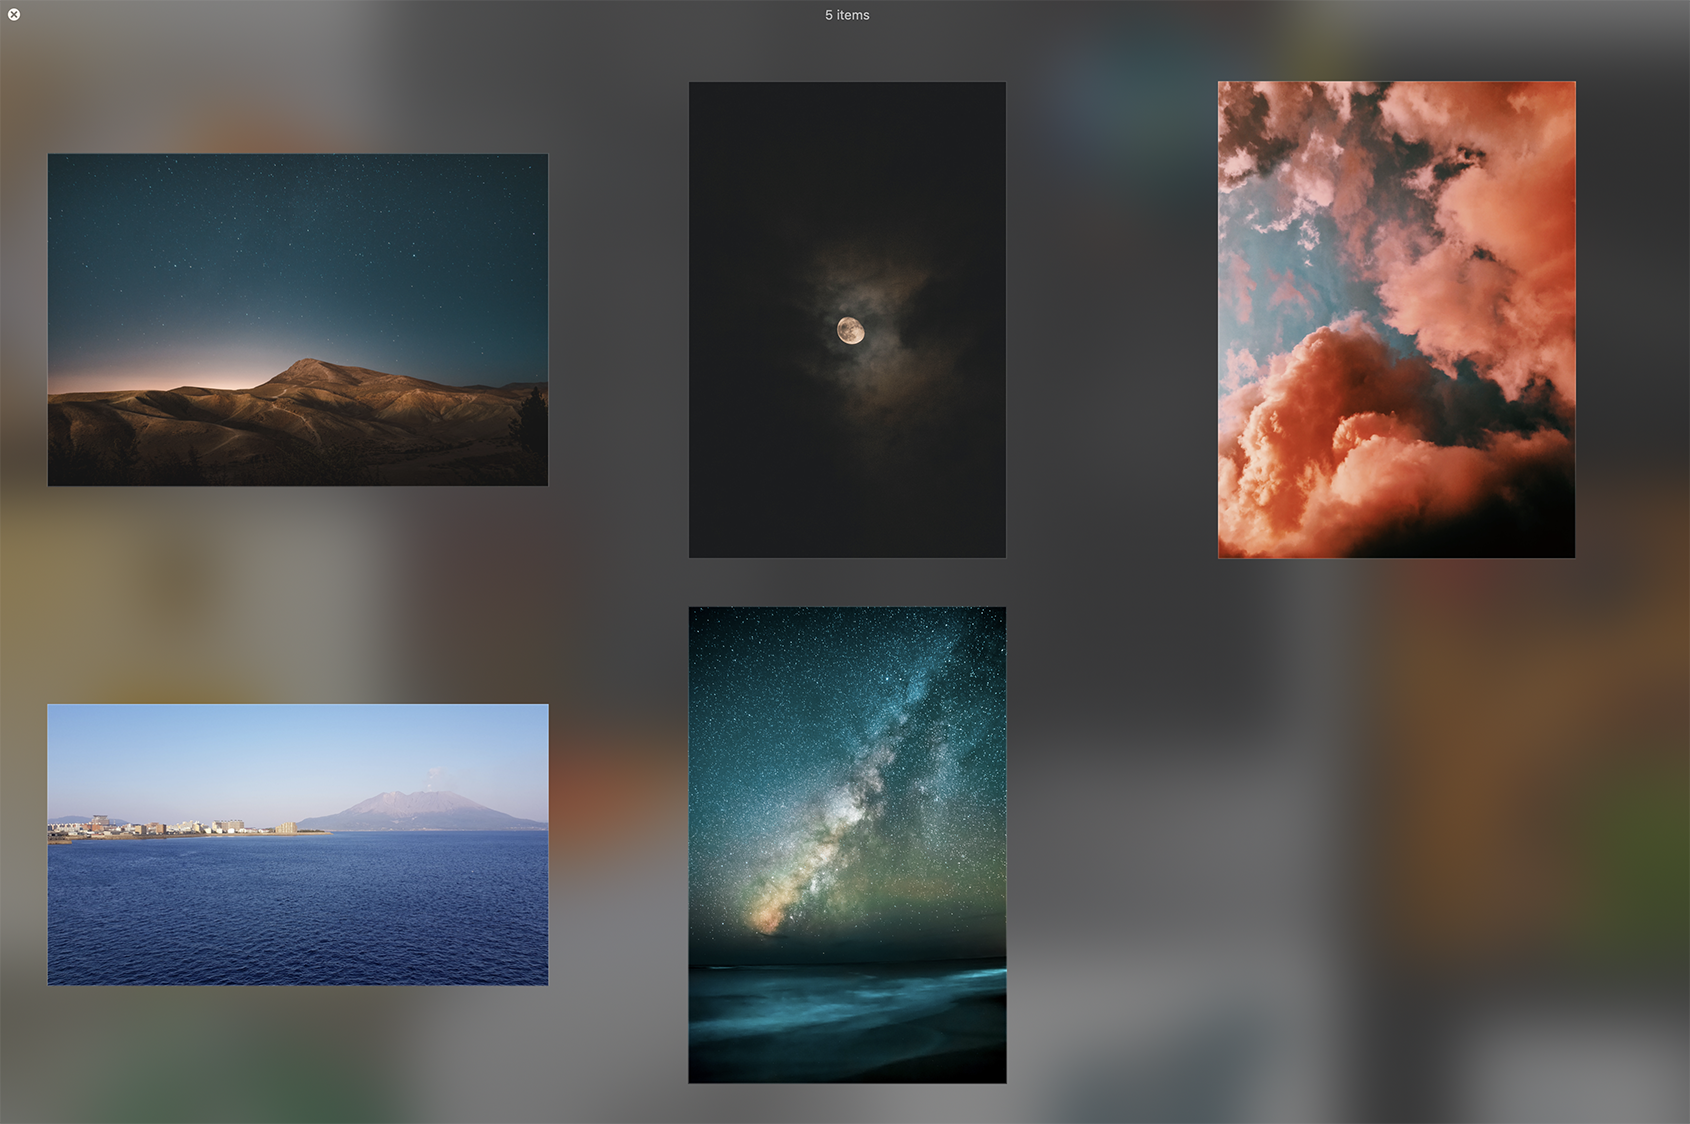Open the Milky Way over ocean photo

[847, 845]
